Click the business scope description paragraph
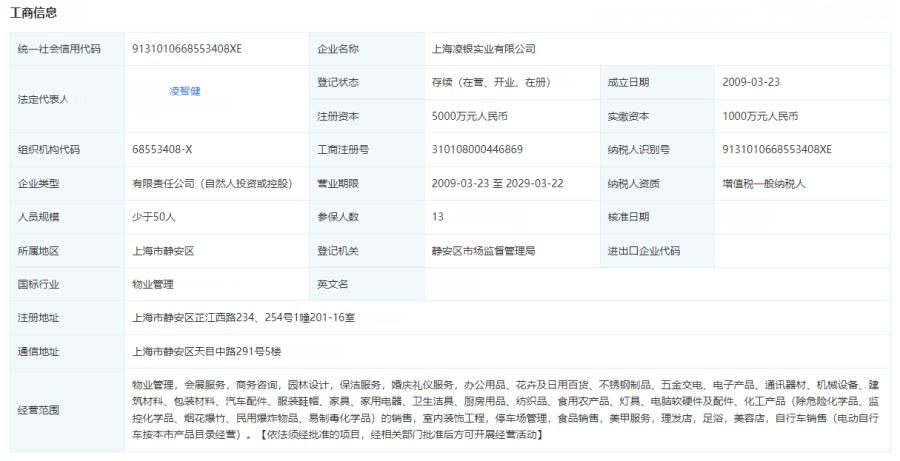 [x=505, y=410]
